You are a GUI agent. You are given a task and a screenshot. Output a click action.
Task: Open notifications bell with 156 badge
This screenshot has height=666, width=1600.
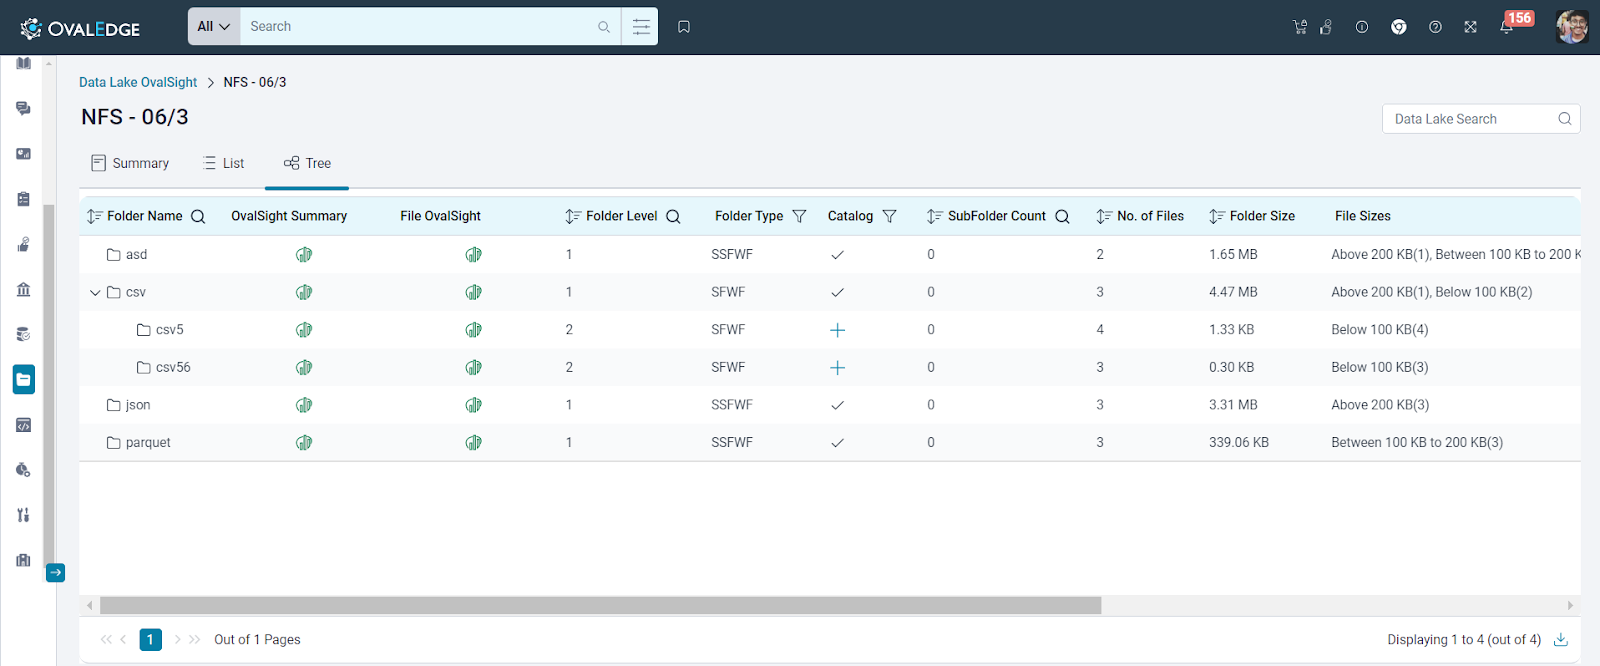(x=1507, y=27)
